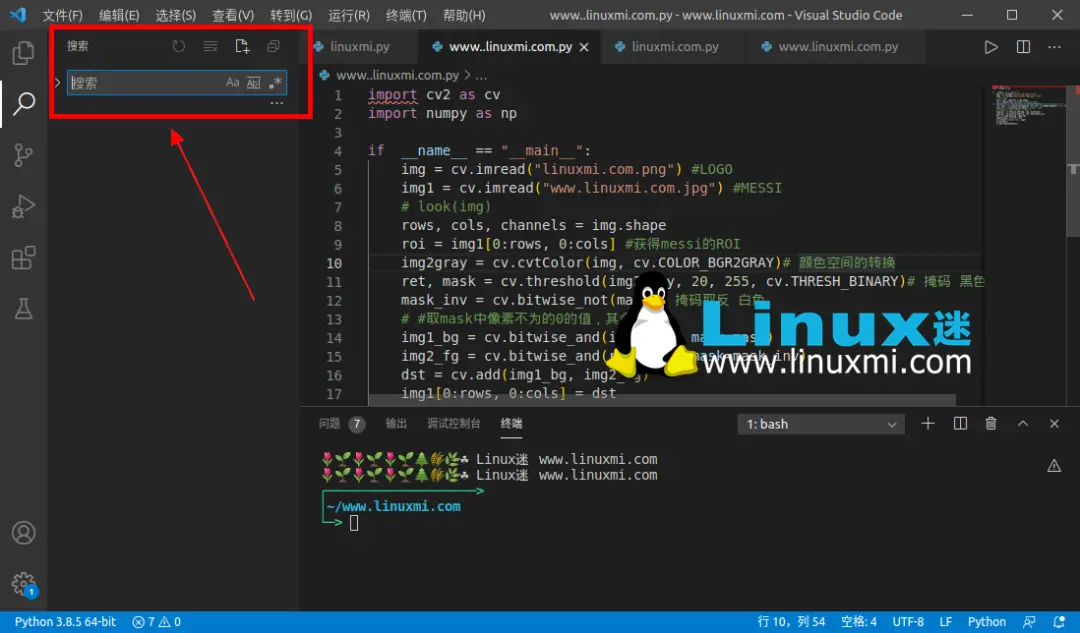
Task: Open the Extensions view
Action: point(23,258)
